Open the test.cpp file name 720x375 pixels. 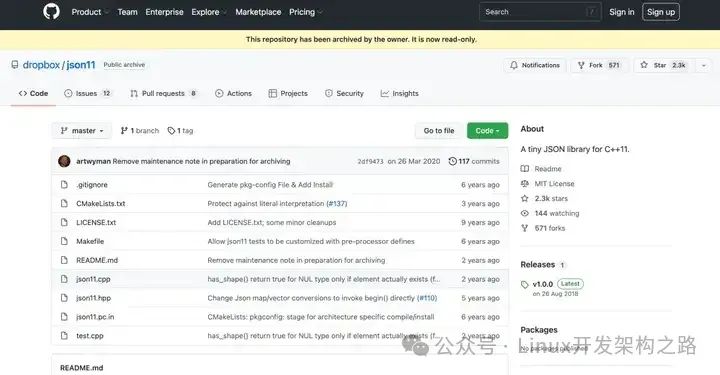(x=90, y=336)
